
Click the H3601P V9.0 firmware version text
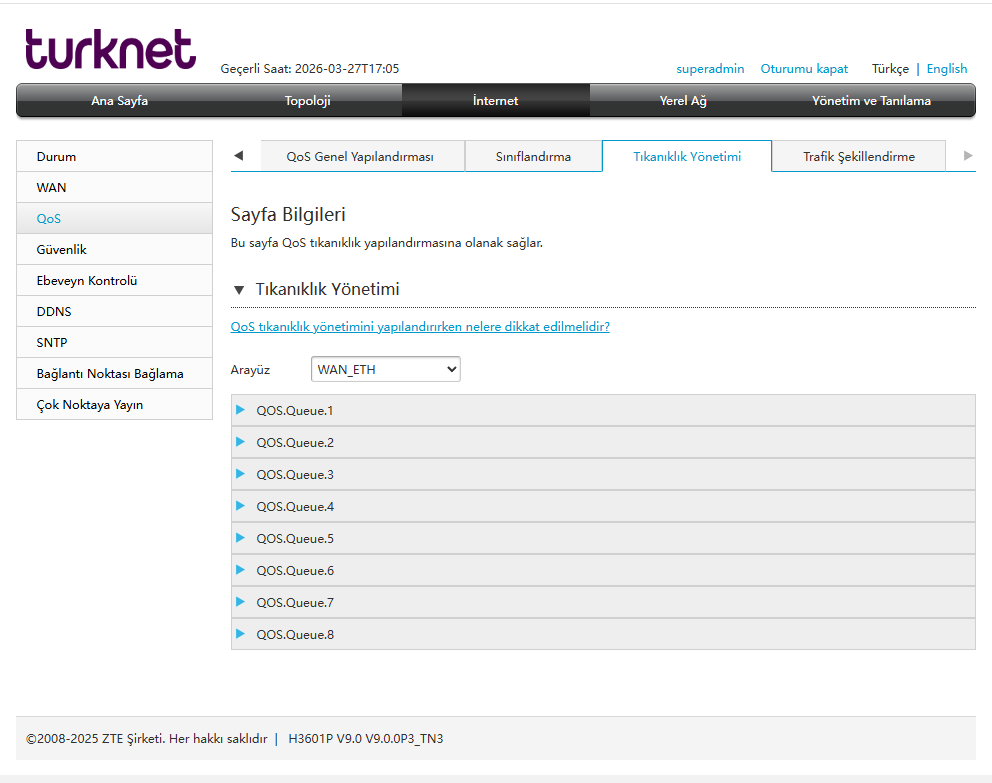[366, 738]
